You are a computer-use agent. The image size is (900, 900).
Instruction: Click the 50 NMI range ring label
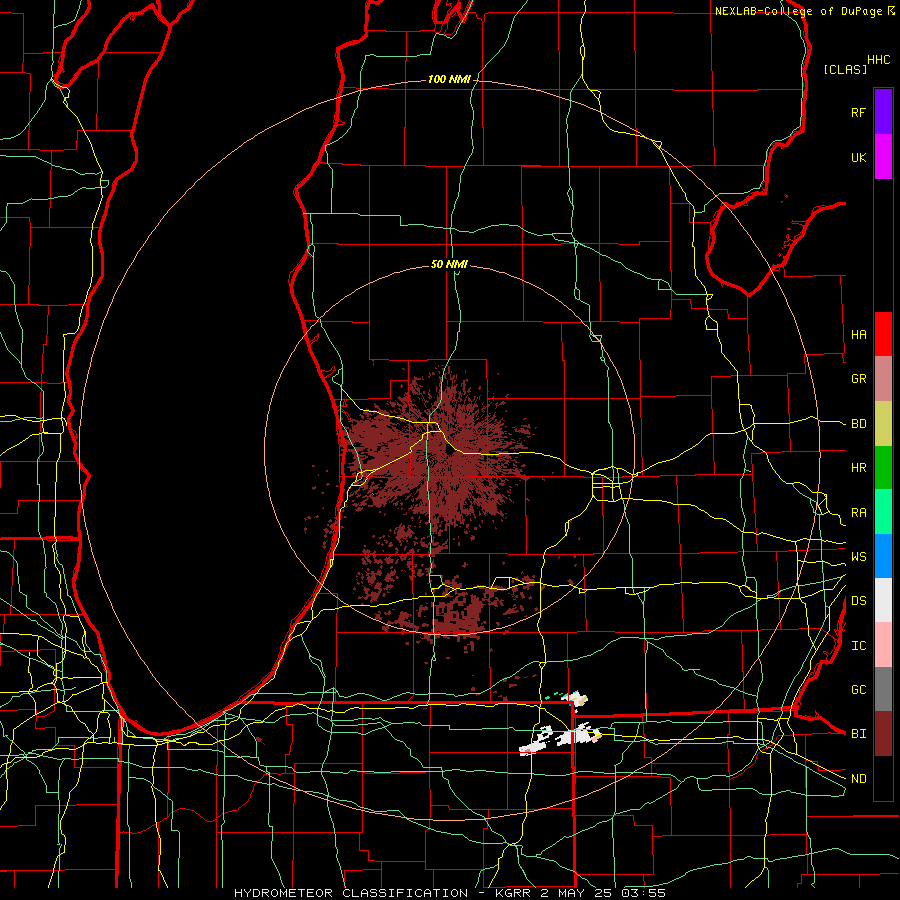point(449,264)
